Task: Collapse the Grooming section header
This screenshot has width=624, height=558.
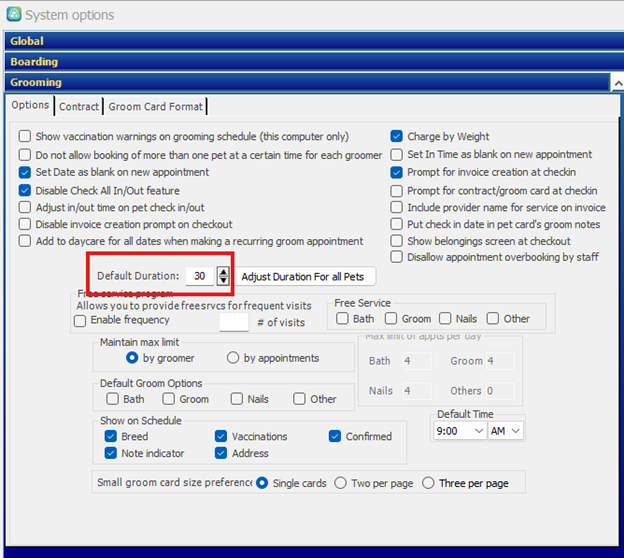Action: pos(307,82)
